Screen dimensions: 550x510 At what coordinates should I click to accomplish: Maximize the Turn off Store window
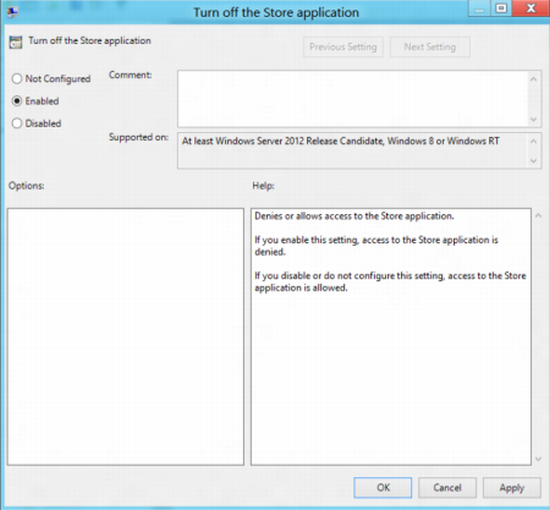(x=501, y=8)
